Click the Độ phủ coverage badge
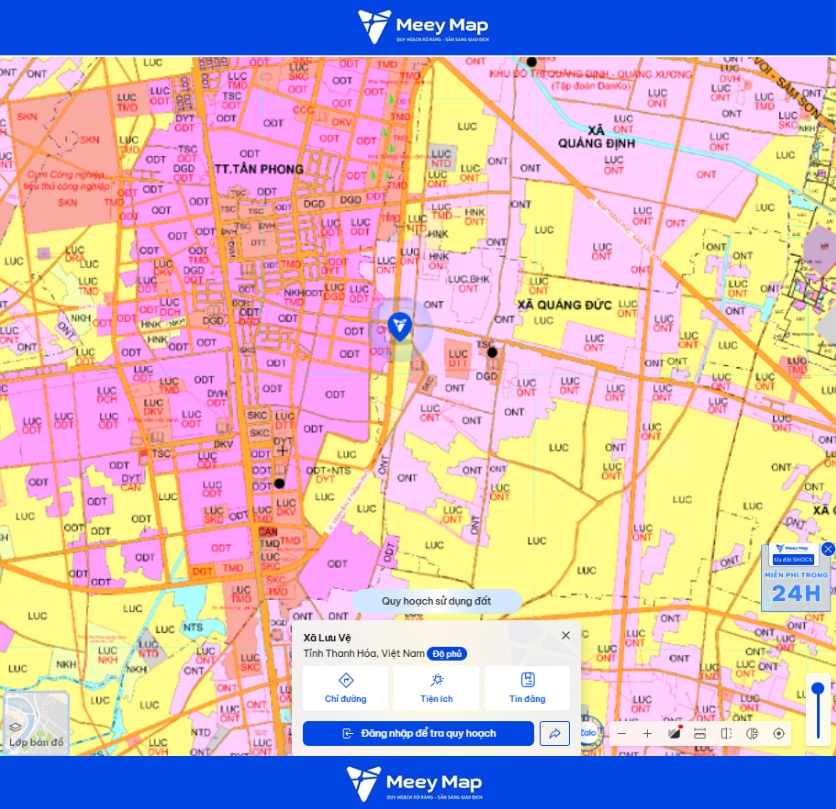The width and height of the screenshot is (836, 809). [447, 654]
